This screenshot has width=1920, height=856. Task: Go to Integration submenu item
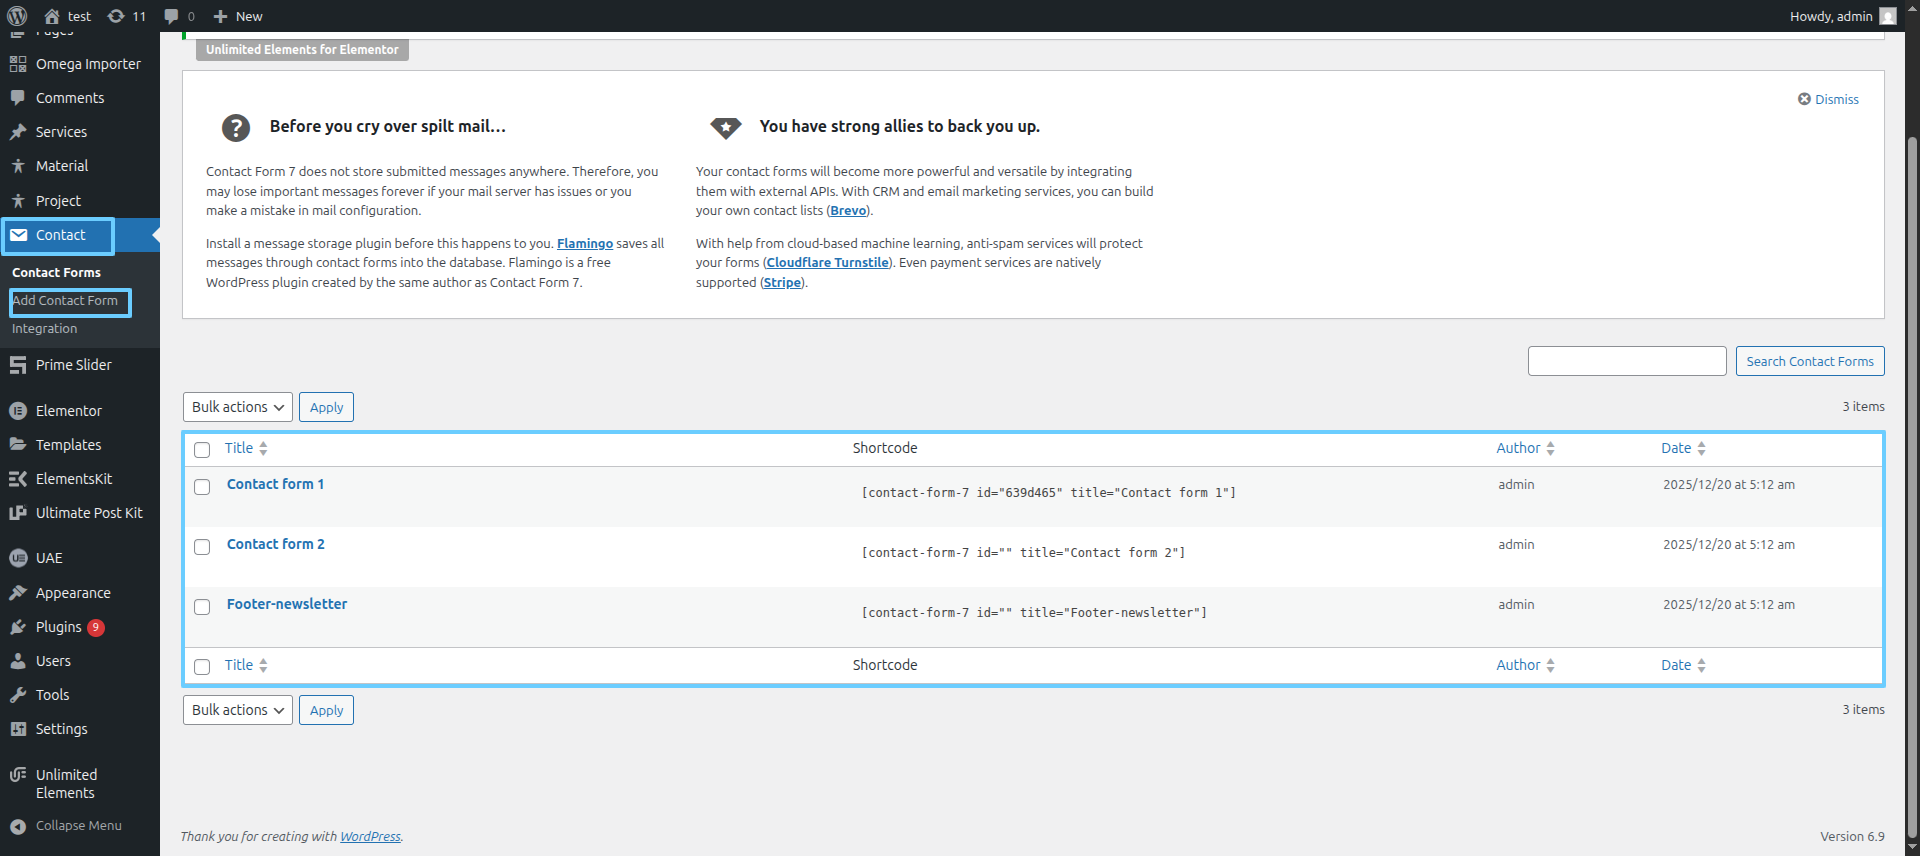coord(45,329)
